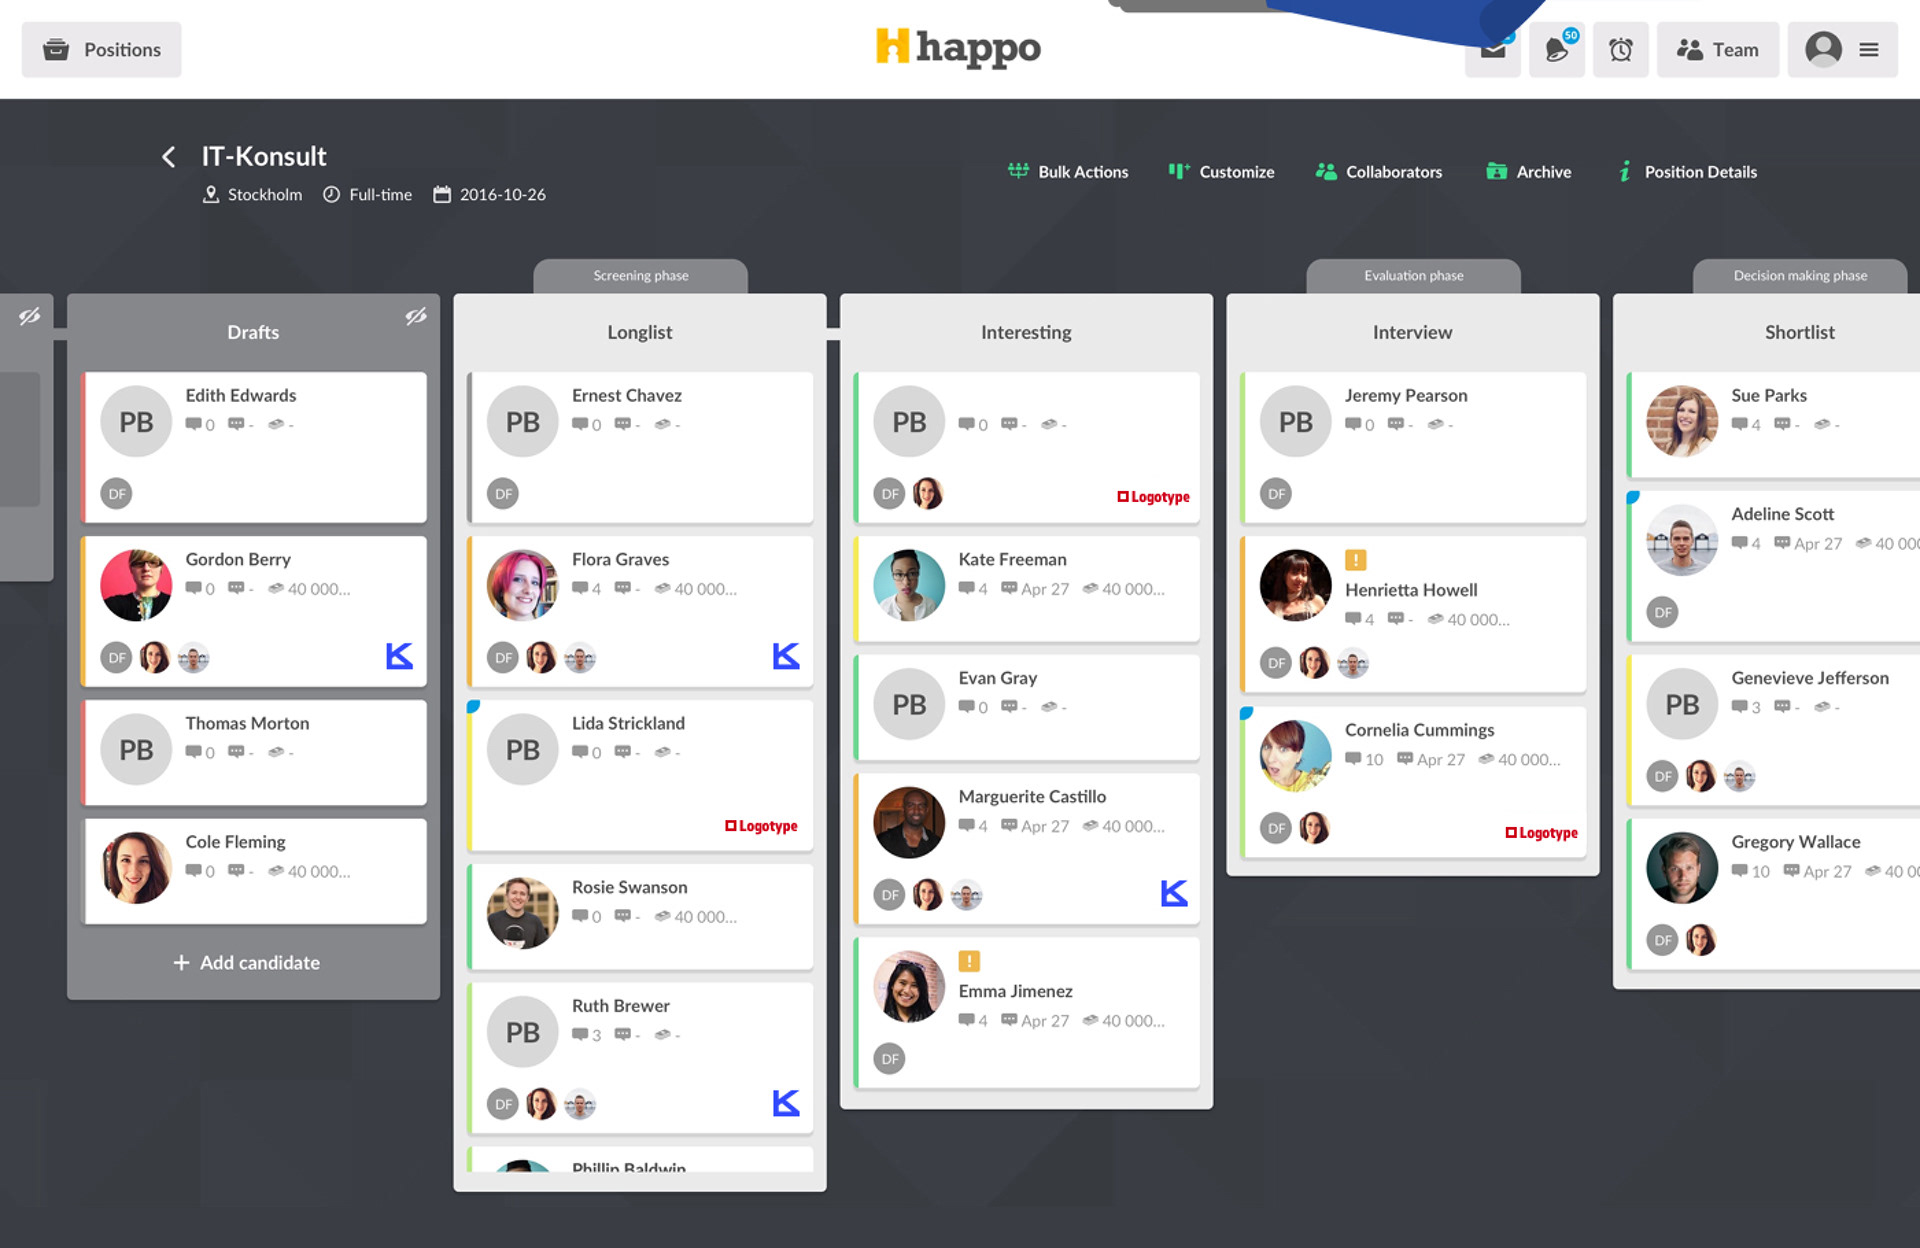Toggle the eye icon on leftmost hidden column
1920x1248 pixels.
pos(29,316)
